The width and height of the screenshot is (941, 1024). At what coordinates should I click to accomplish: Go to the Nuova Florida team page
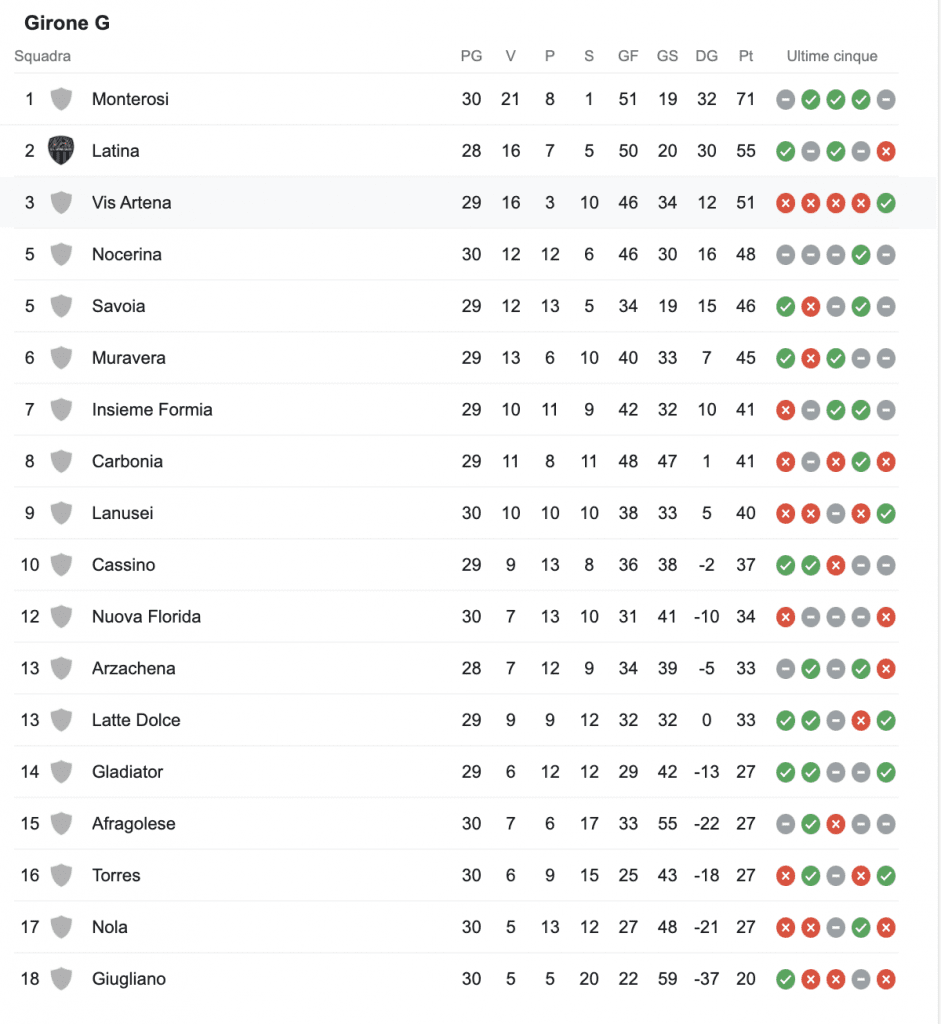pos(146,617)
